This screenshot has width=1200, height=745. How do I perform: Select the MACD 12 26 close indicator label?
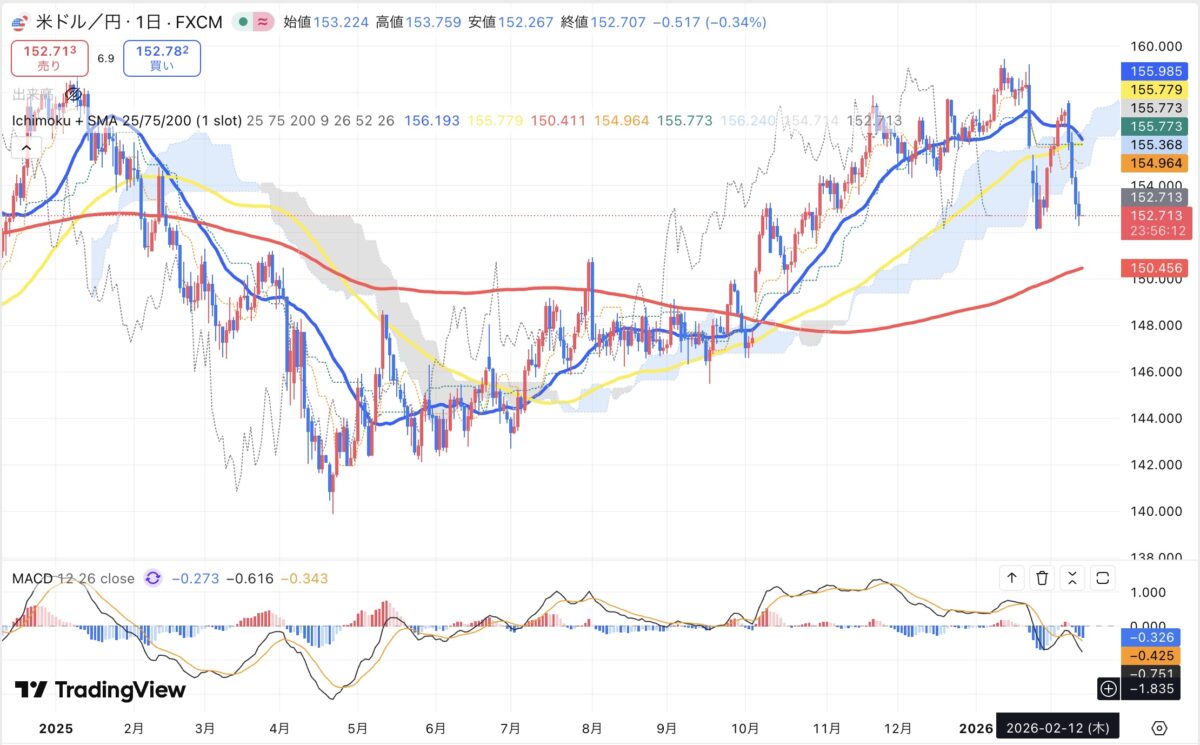tap(73, 578)
